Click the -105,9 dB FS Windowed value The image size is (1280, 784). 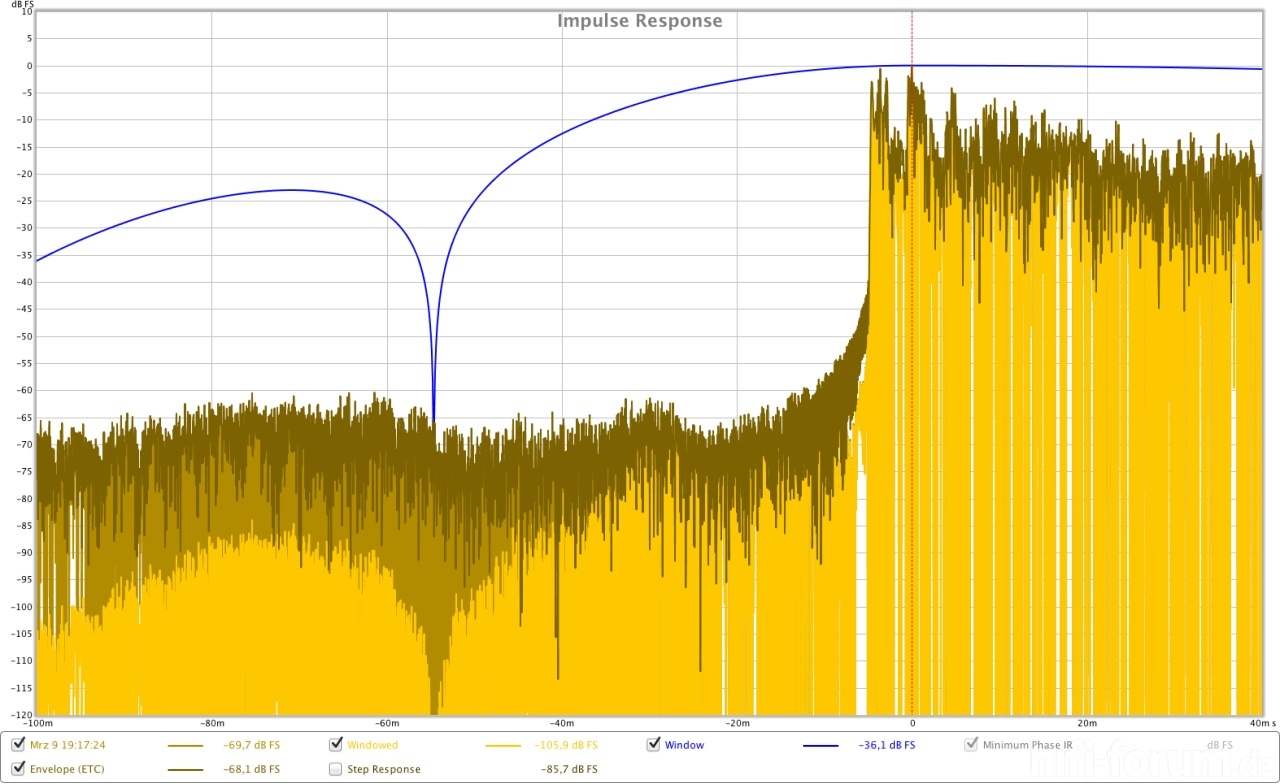point(567,746)
